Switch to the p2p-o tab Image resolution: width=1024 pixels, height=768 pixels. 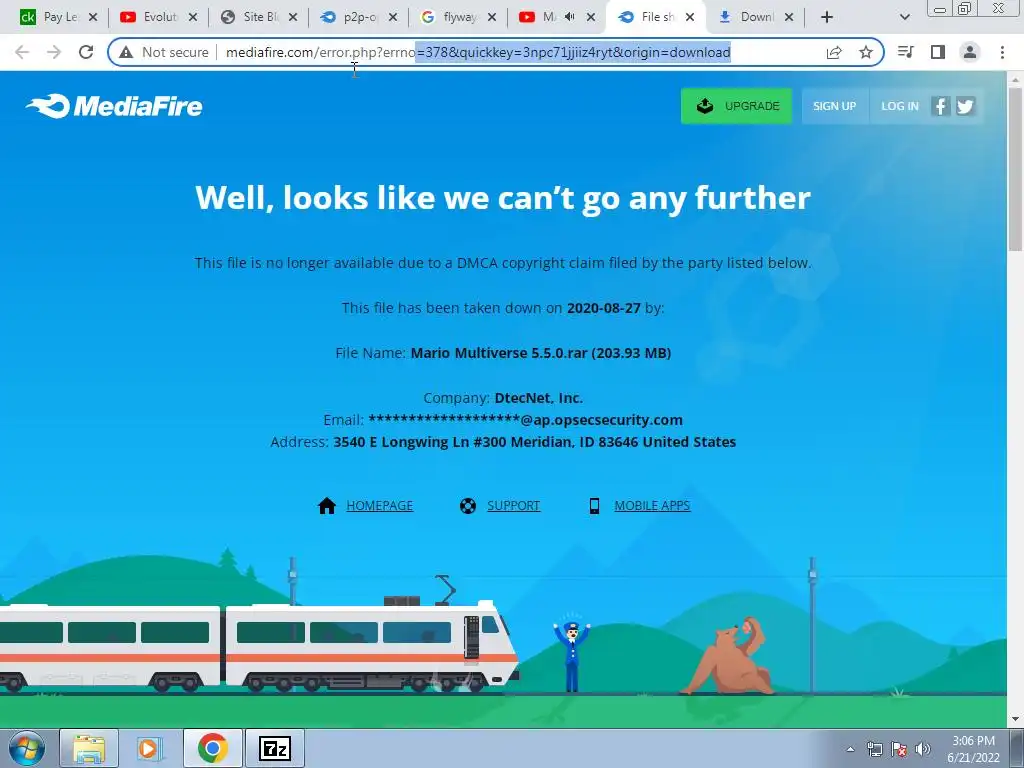[x=357, y=17]
